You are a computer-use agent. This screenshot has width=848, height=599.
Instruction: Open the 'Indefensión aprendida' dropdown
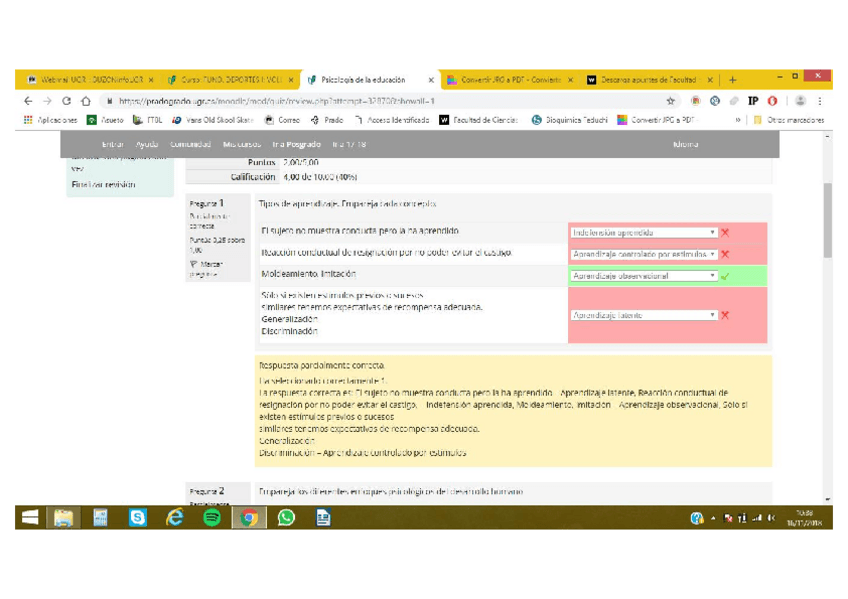tap(643, 232)
